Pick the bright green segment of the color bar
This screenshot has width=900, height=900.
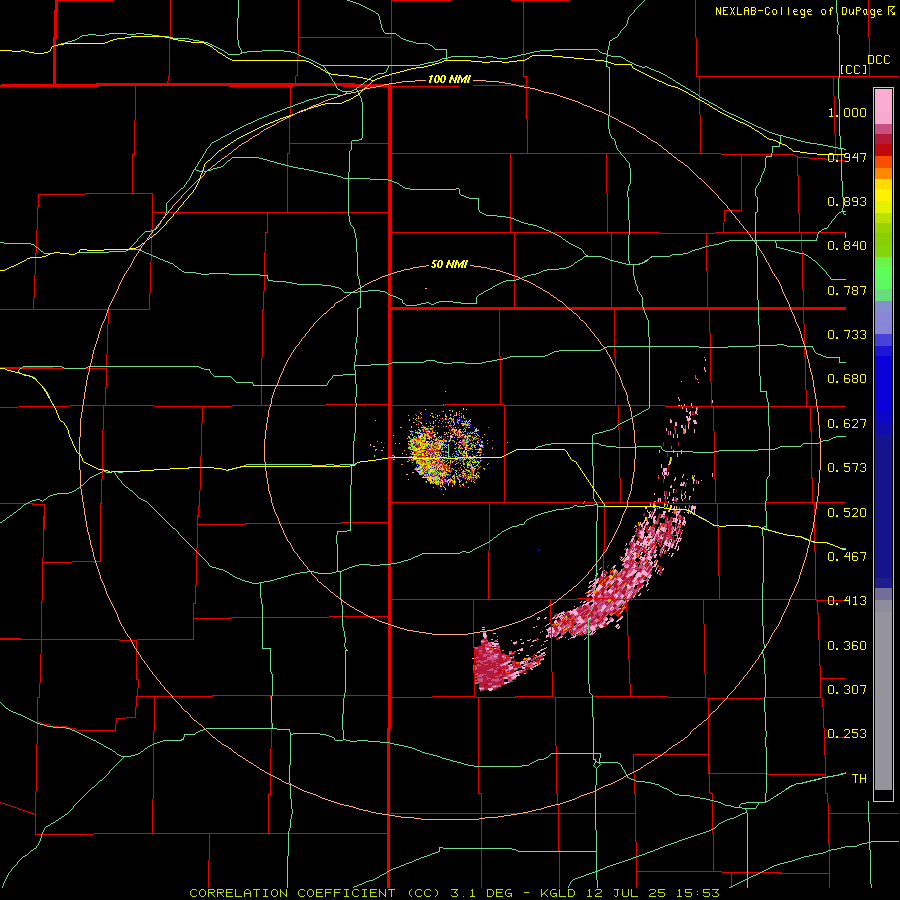(x=883, y=273)
